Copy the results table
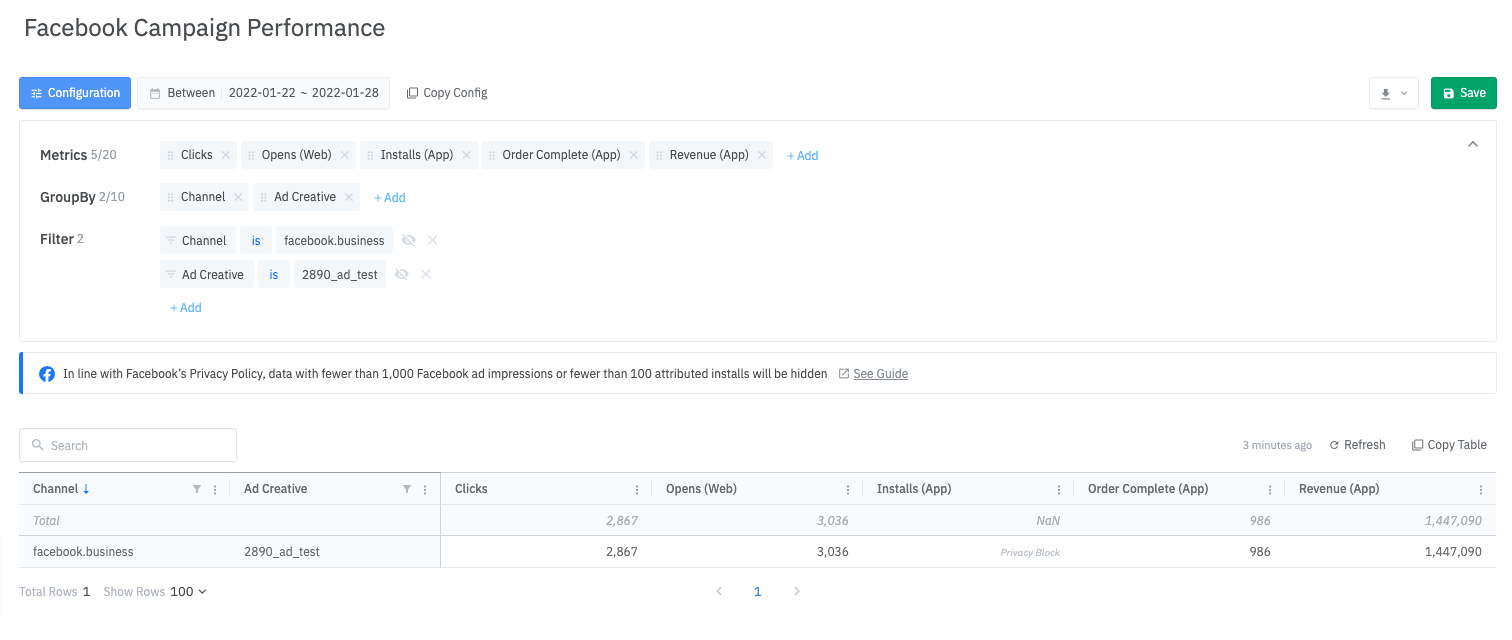Screen dimensions: 1512x640 pyautogui.click(x=1449, y=445)
